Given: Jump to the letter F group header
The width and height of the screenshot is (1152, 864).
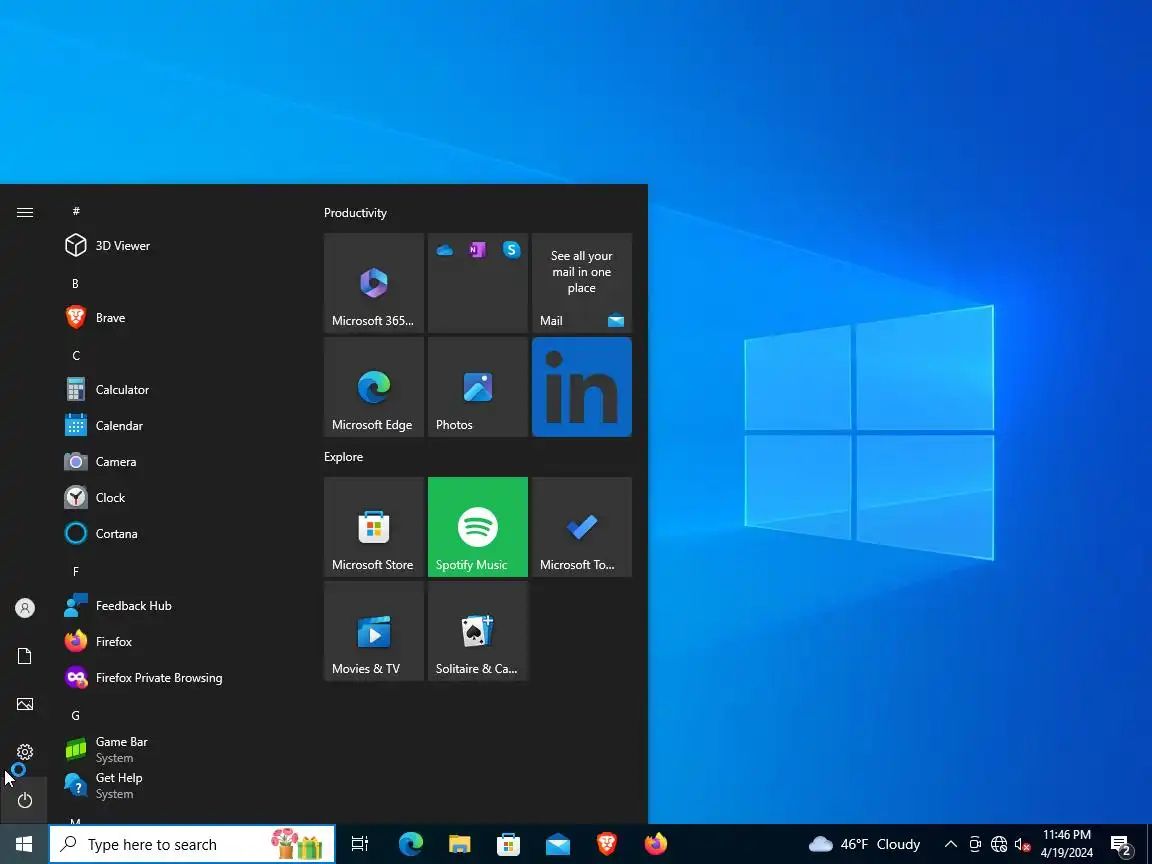Looking at the screenshot, I should pos(76,572).
